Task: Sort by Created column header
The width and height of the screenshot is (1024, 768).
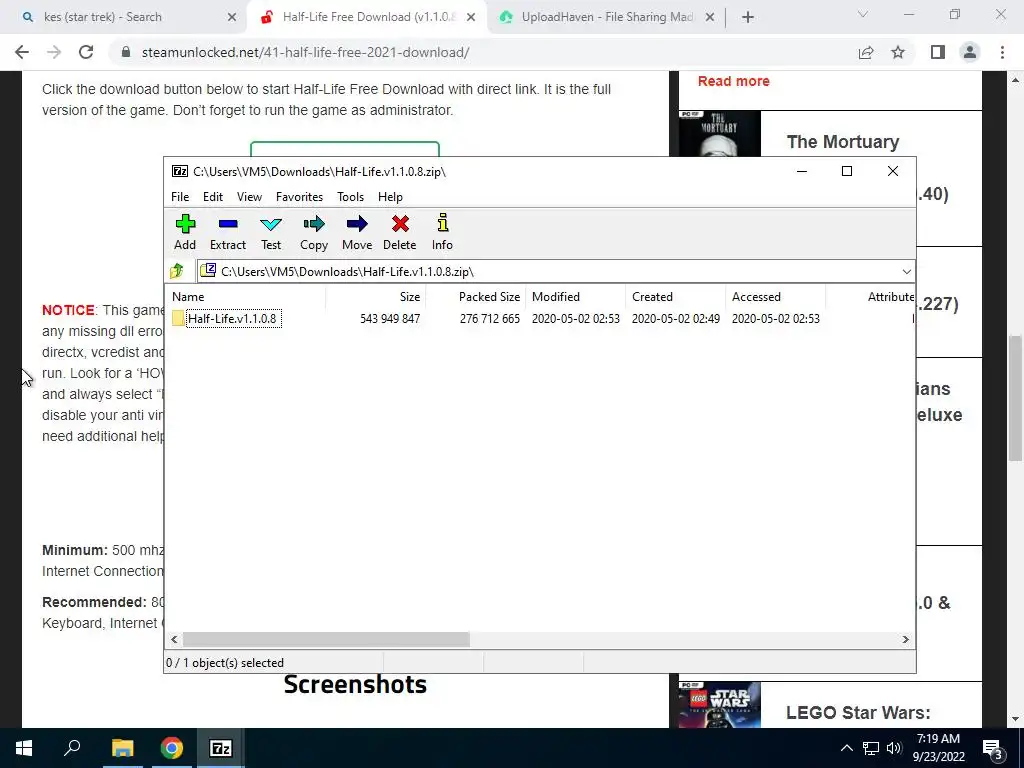Action: 675,296
